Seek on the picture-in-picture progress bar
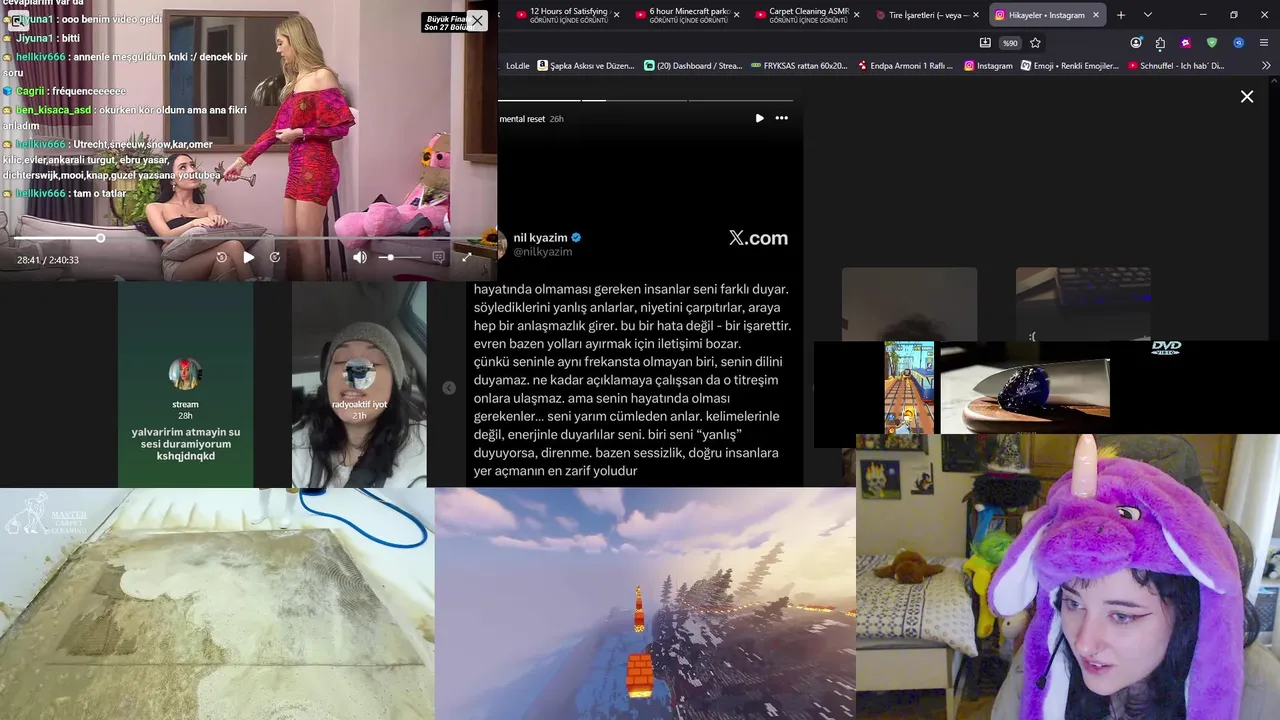Viewport: 1280px width, 720px height. 250,238
